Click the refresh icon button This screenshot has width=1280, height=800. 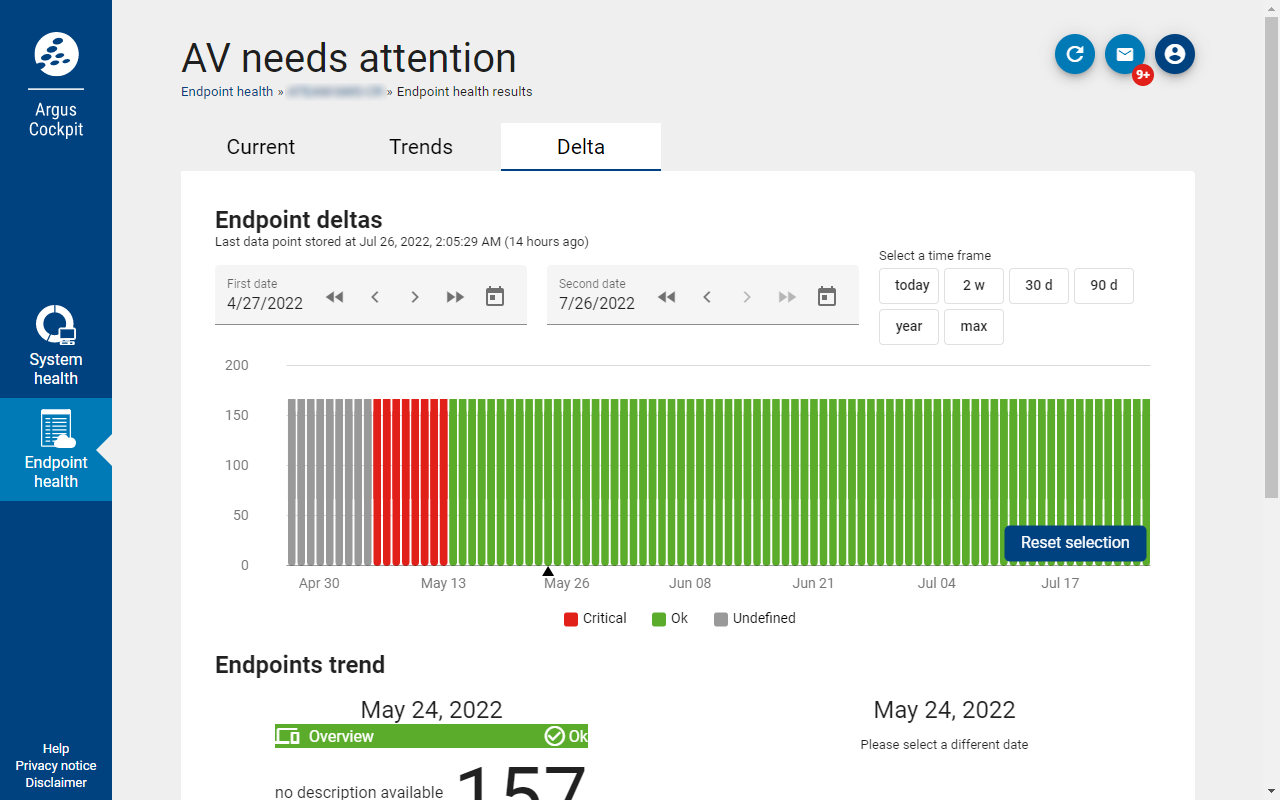1075,54
